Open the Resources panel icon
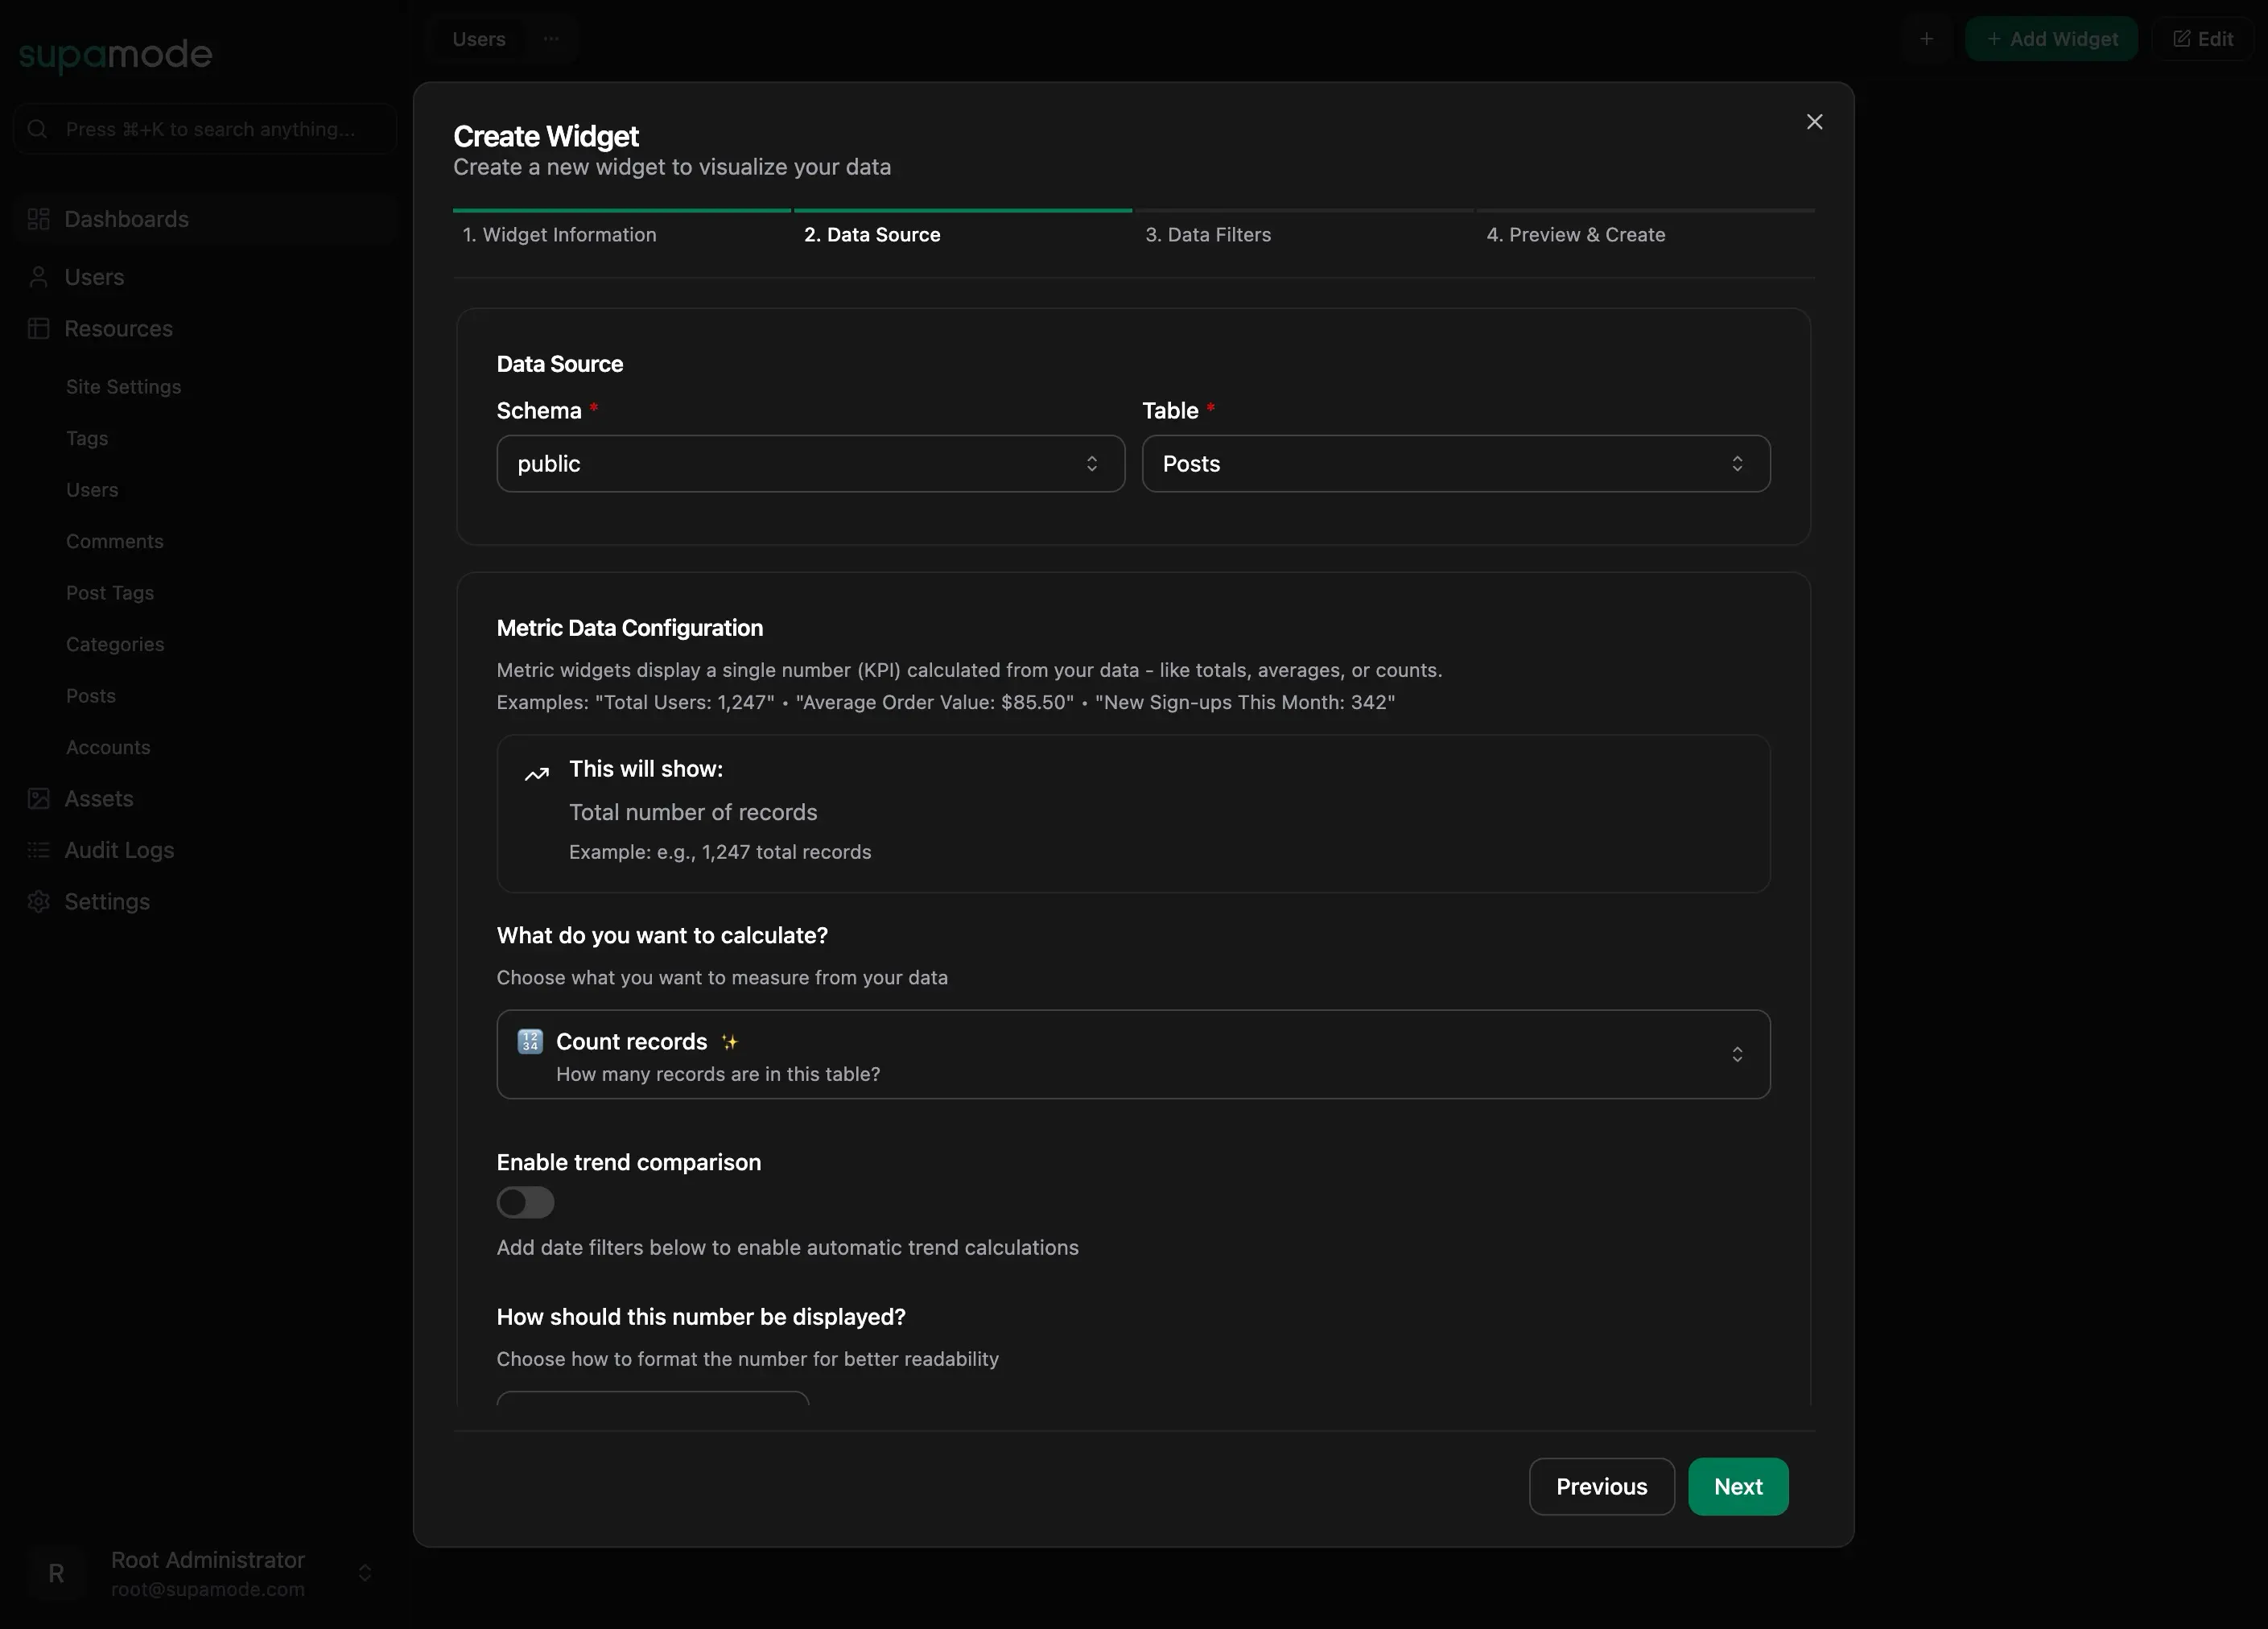This screenshot has width=2268, height=1629. coord(38,328)
